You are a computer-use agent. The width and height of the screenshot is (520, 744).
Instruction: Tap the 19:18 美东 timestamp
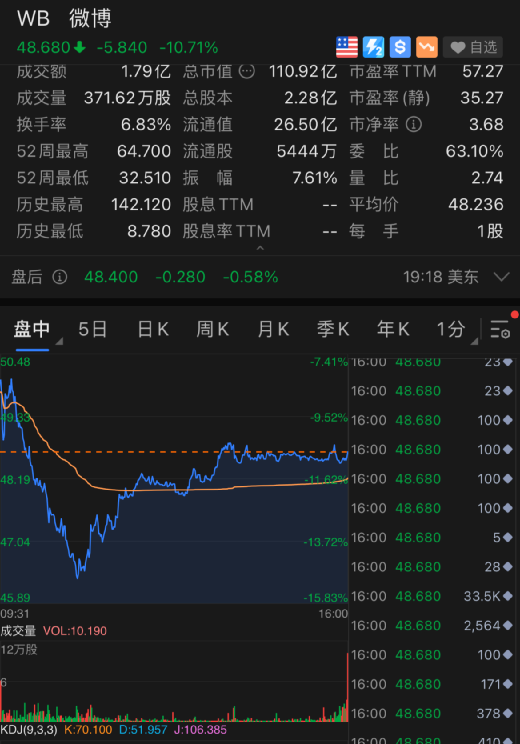(x=441, y=277)
